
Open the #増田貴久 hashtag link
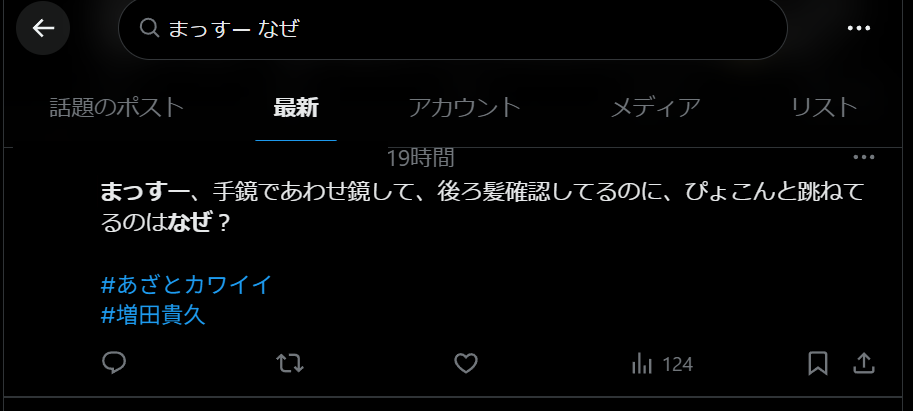pos(153,315)
